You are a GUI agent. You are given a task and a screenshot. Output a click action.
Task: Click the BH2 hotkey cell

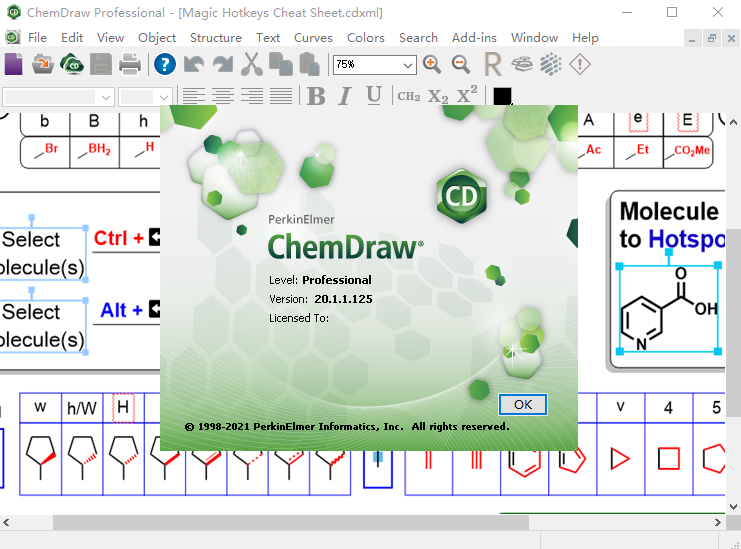tap(95, 152)
